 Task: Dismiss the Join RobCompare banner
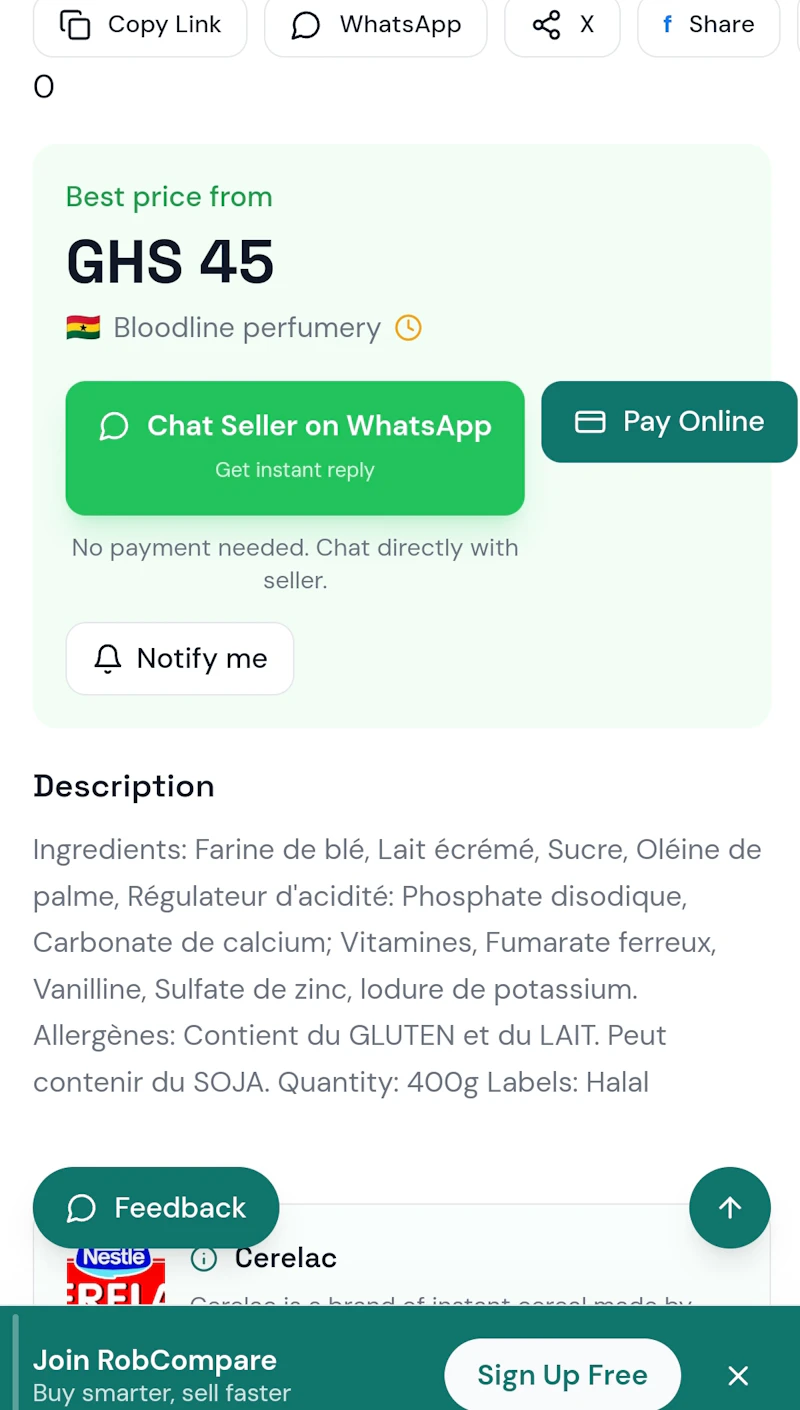[738, 1376]
